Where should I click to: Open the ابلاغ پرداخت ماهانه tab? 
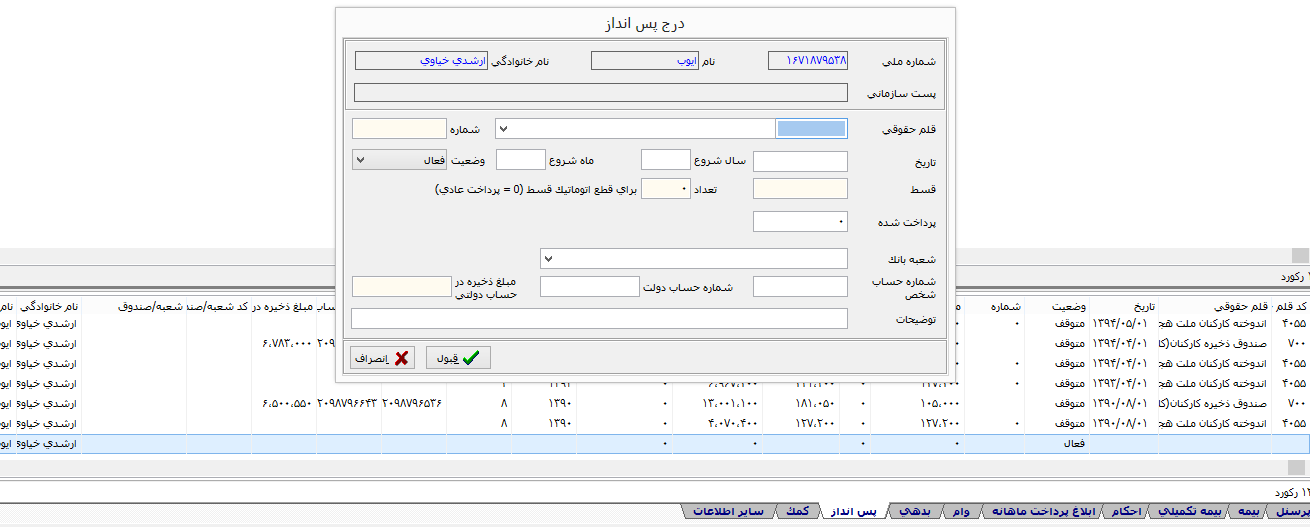1042,512
